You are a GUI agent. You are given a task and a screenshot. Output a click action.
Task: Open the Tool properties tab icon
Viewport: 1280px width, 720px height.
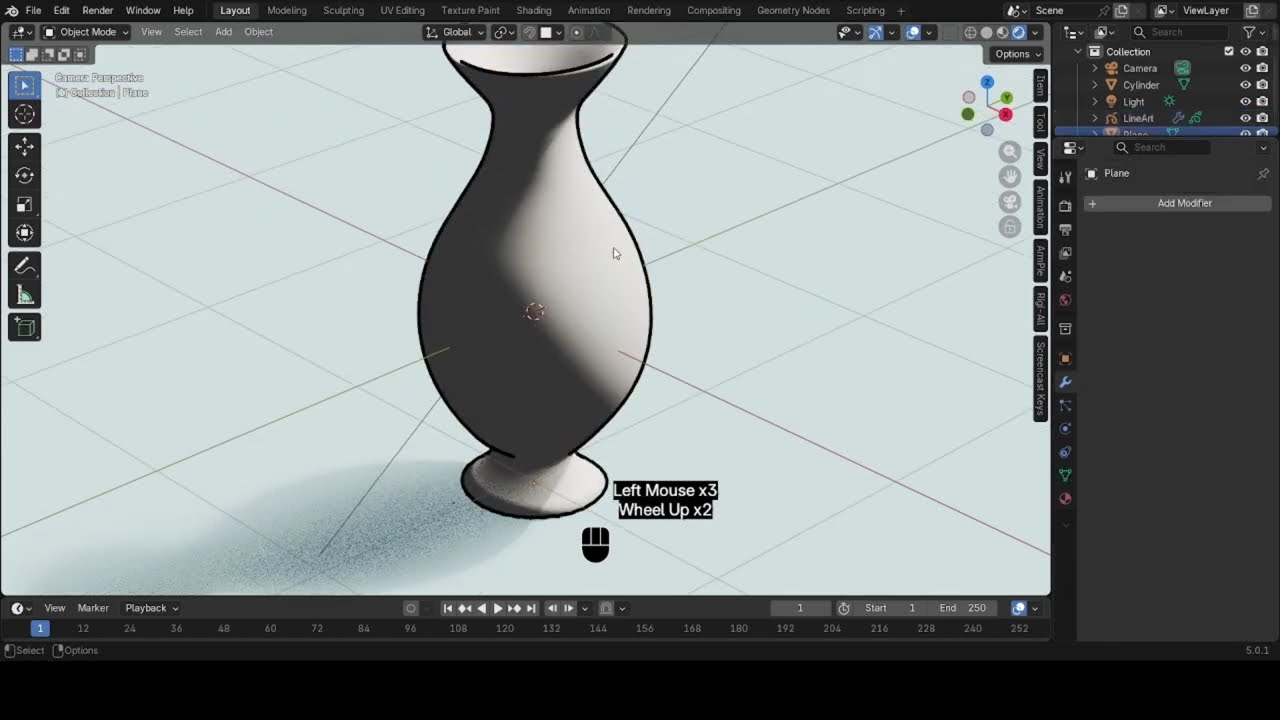click(1065, 177)
